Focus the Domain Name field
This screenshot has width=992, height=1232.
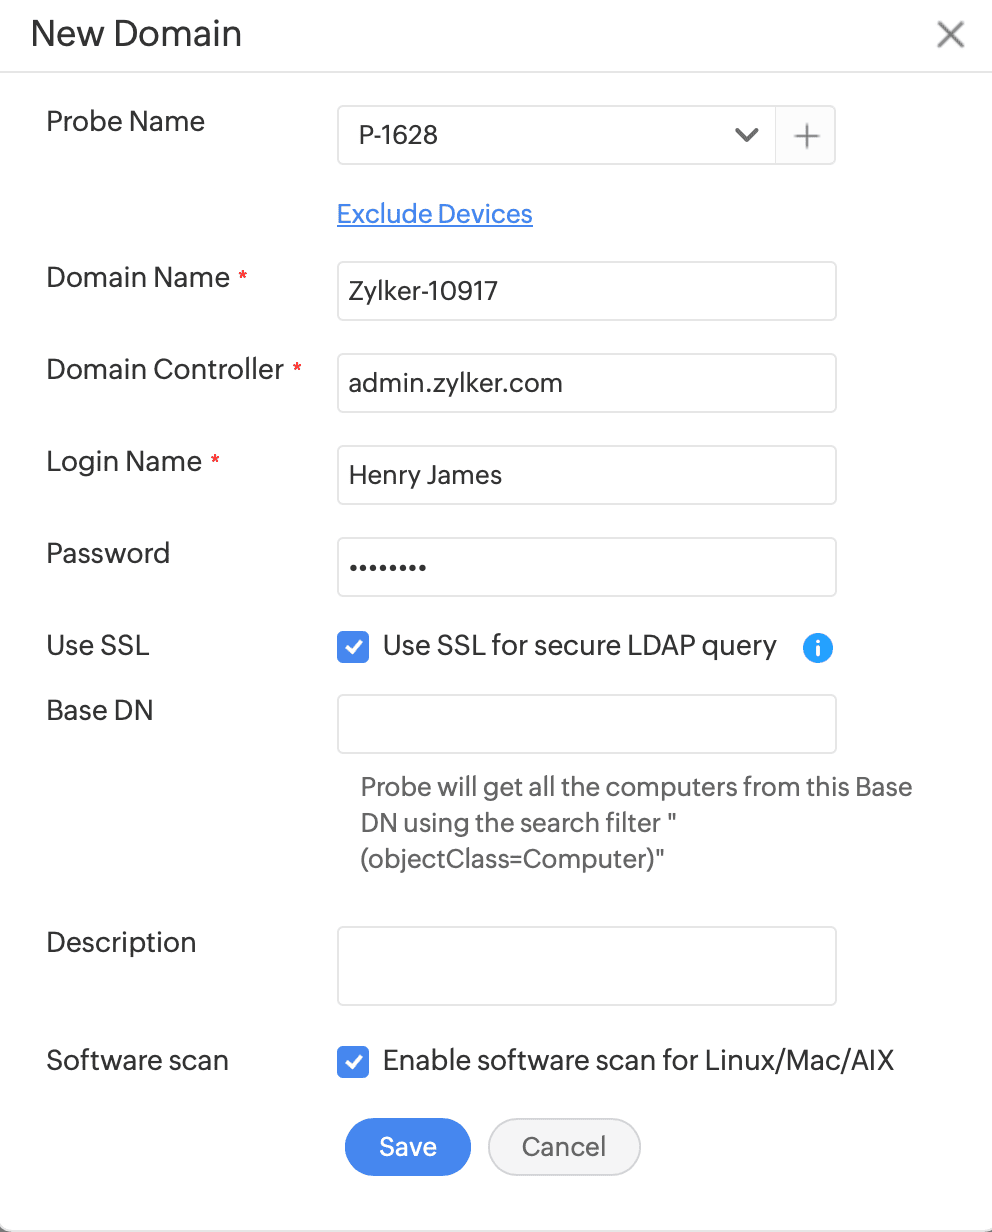[586, 291]
